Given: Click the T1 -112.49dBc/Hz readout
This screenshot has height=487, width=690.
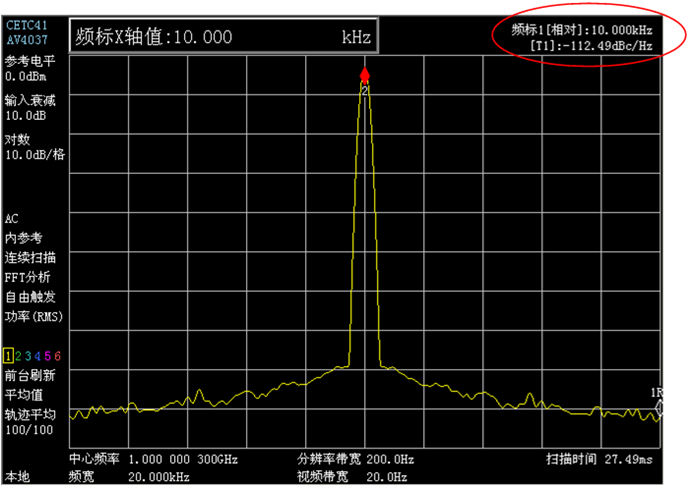Looking at the screenshot, I should coord(594,47).
